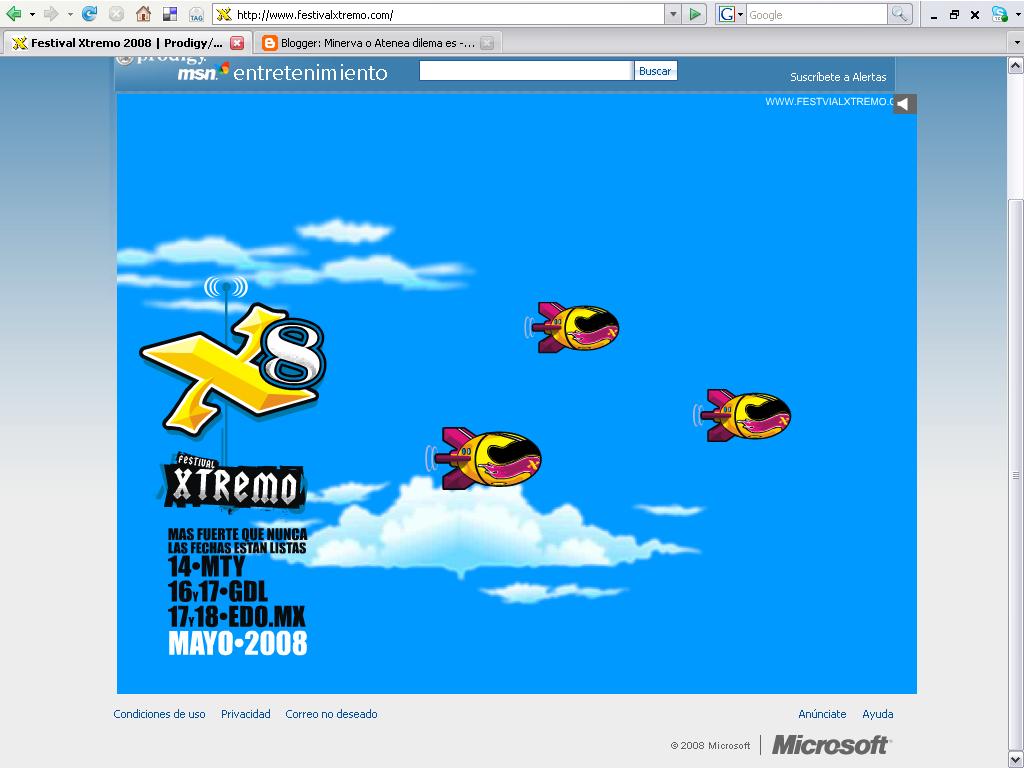
Task: Click the green Go arrow button
Action: 695,14
